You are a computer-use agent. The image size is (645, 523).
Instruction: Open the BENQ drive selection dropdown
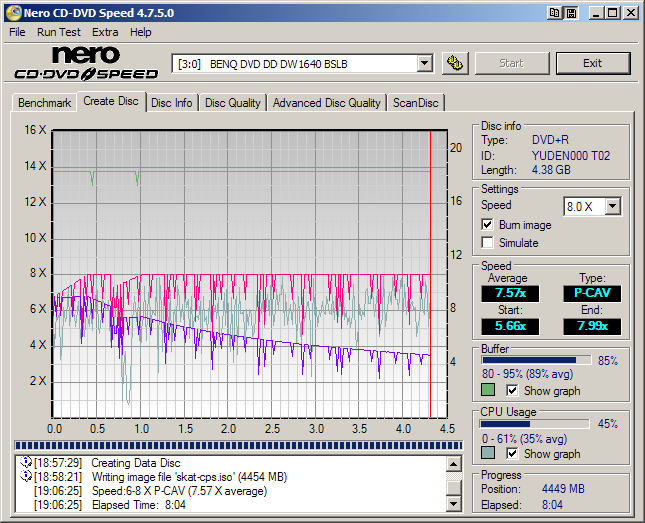pyautogui.click(x=424, y=64)
